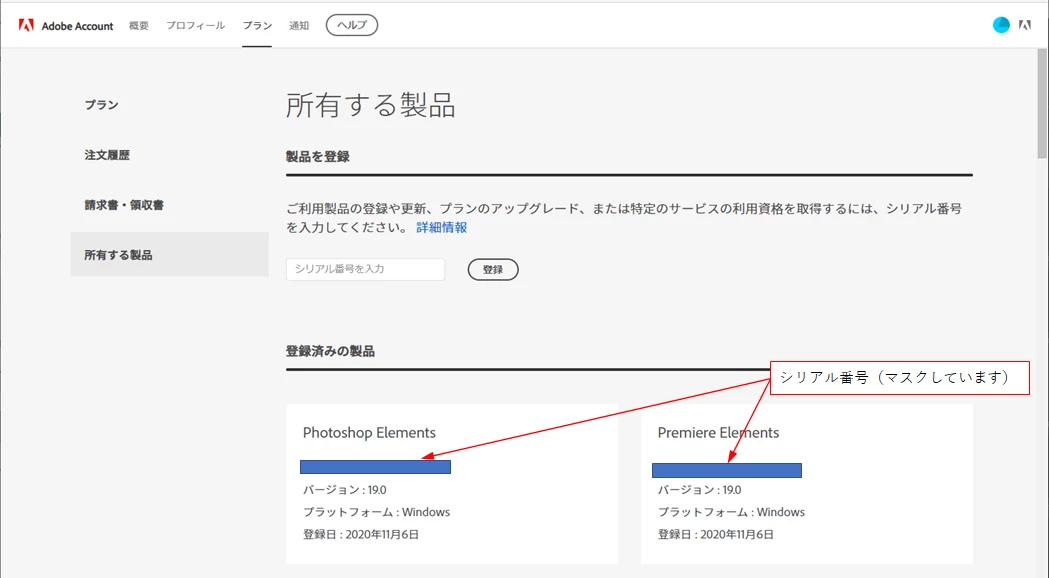This screenshot has height=578, width=1049.
Task: Click 登録日 text under Premiere Elements
Action: tap(716, 535)
